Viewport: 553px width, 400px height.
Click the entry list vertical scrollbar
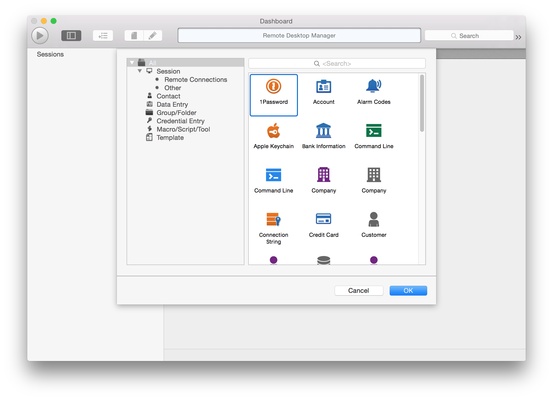click(422, 103)
